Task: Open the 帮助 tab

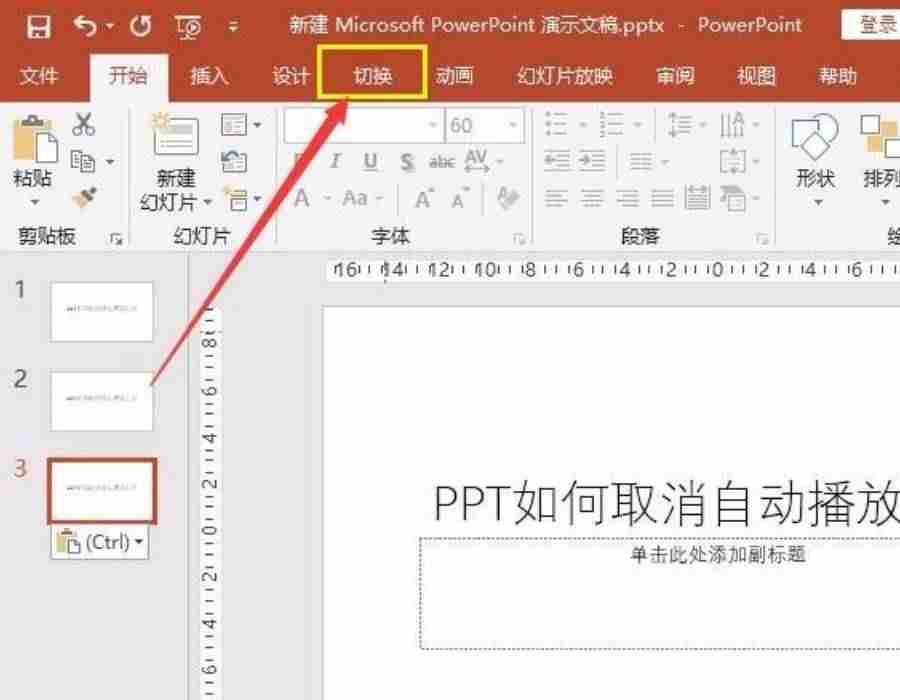Action: pos(837,76)
